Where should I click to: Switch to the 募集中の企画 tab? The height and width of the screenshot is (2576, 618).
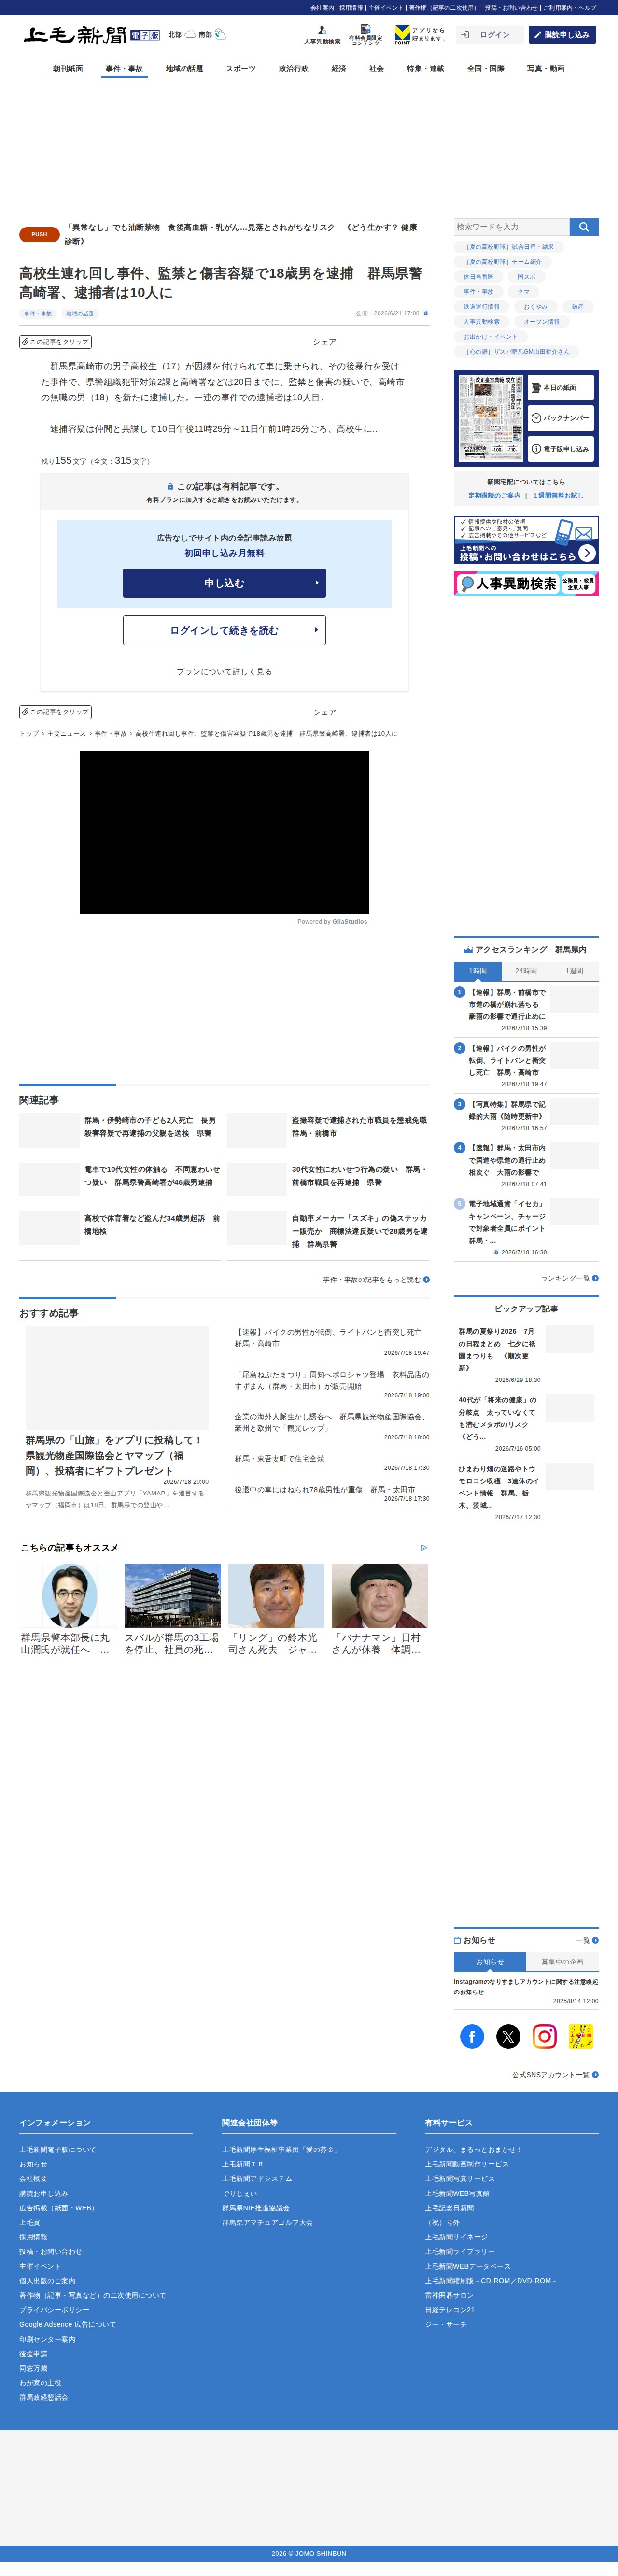click(562, 1962)
